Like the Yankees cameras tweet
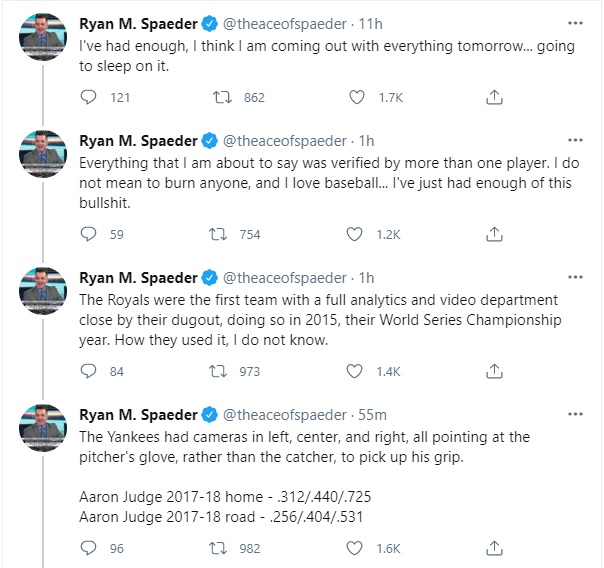This screenshot has height=568, width=604. pos(357,548)
